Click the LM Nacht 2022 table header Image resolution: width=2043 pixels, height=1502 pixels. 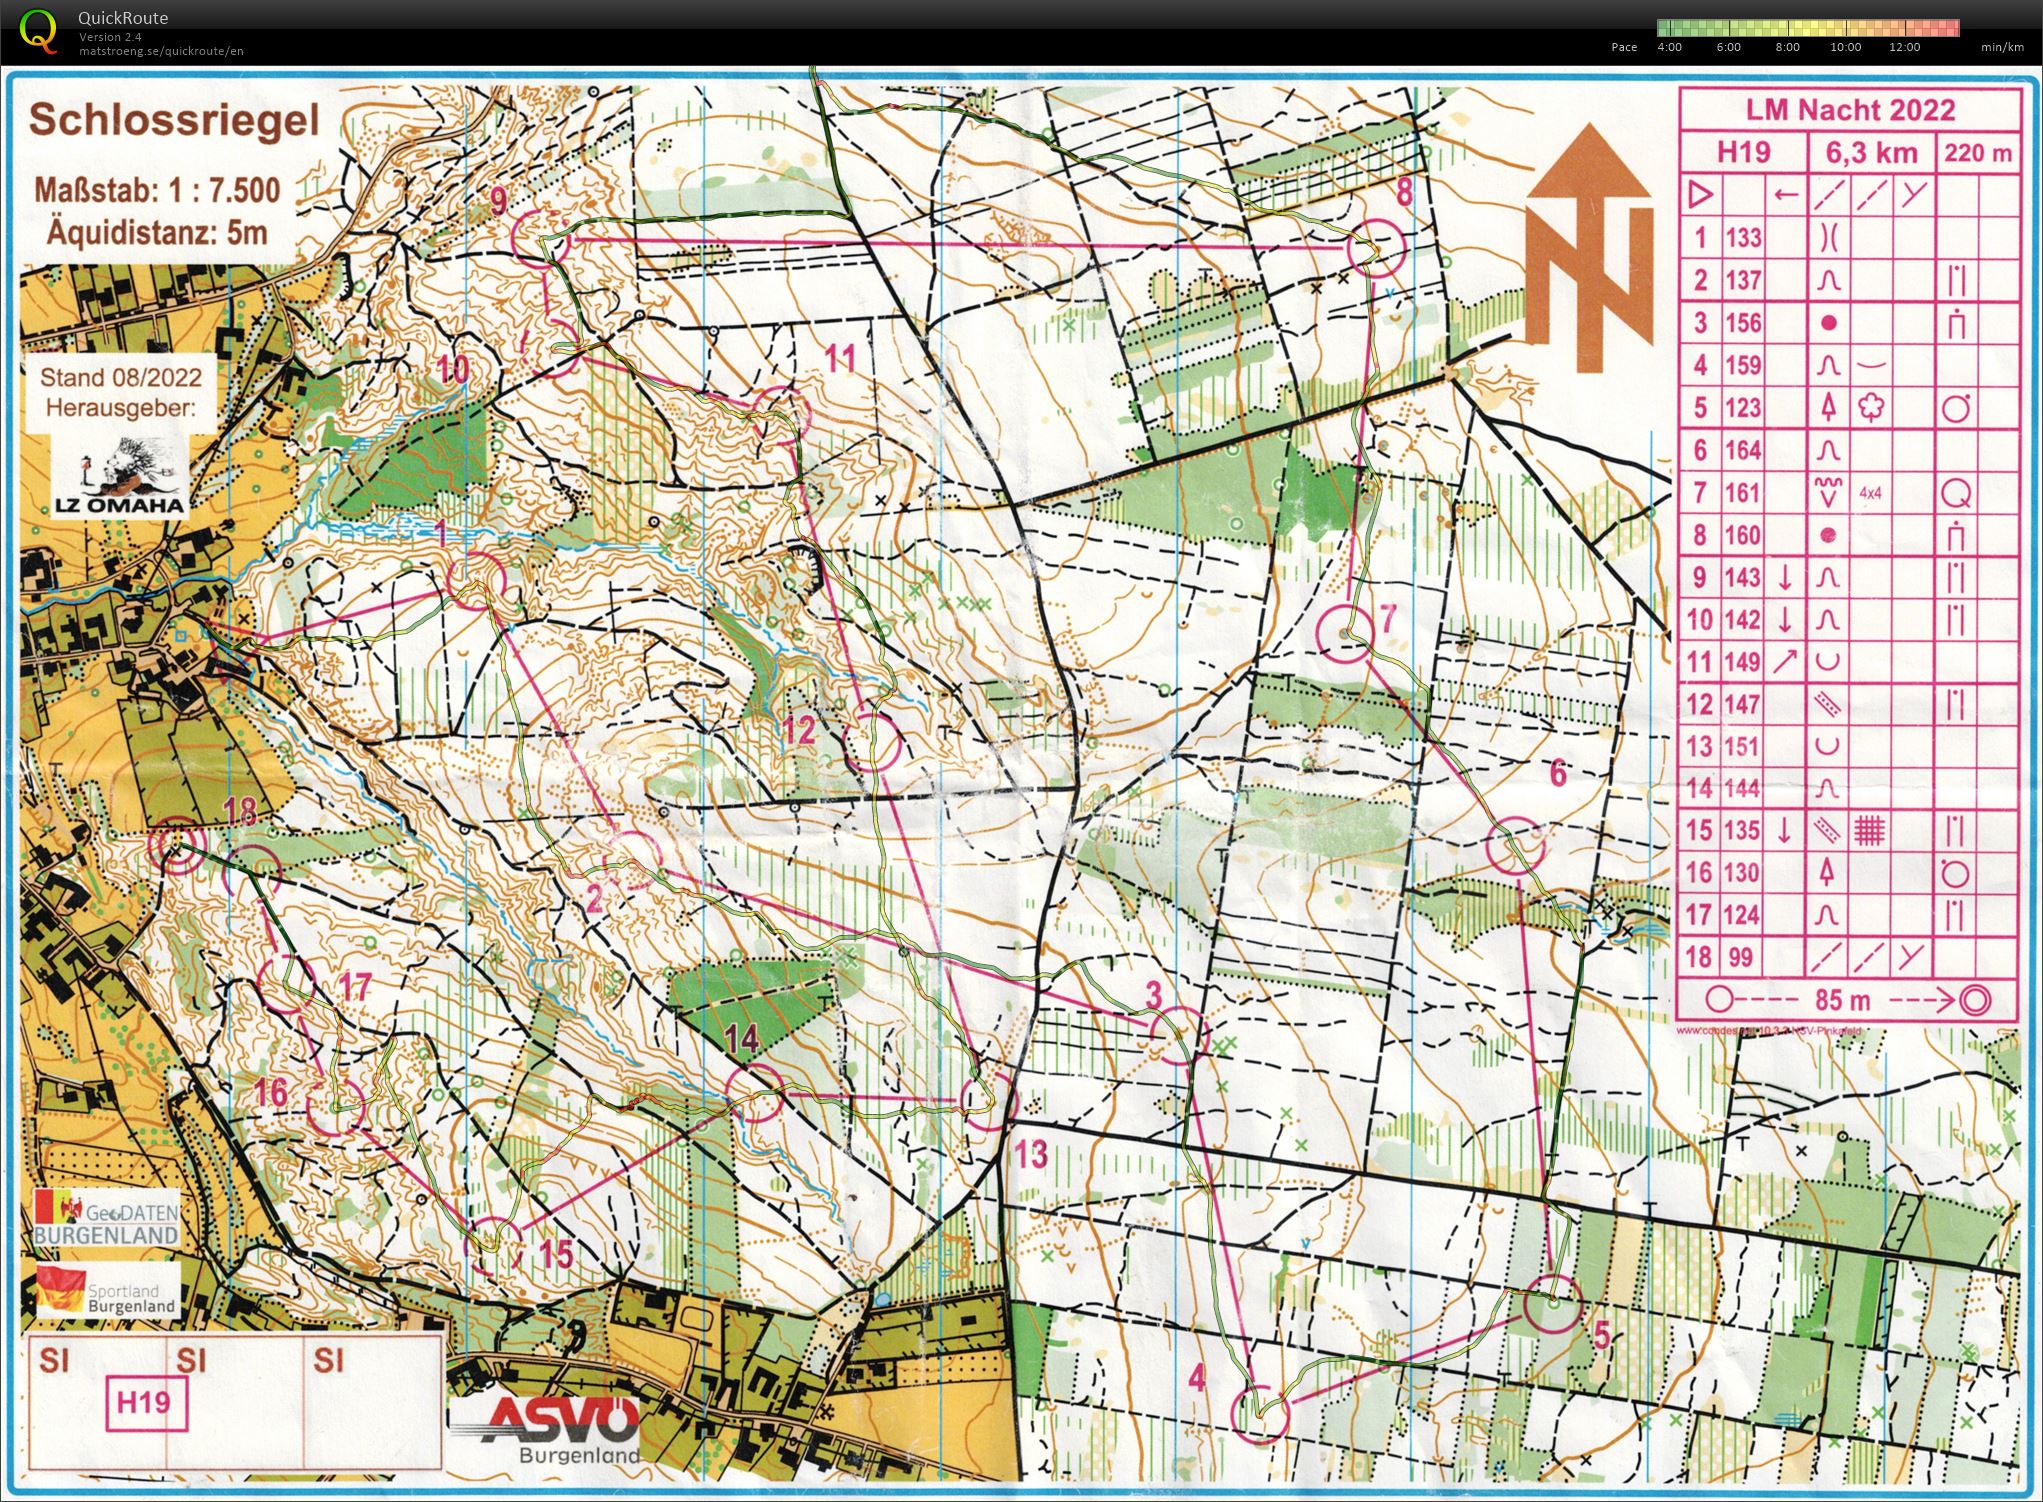click(1849, 110)
